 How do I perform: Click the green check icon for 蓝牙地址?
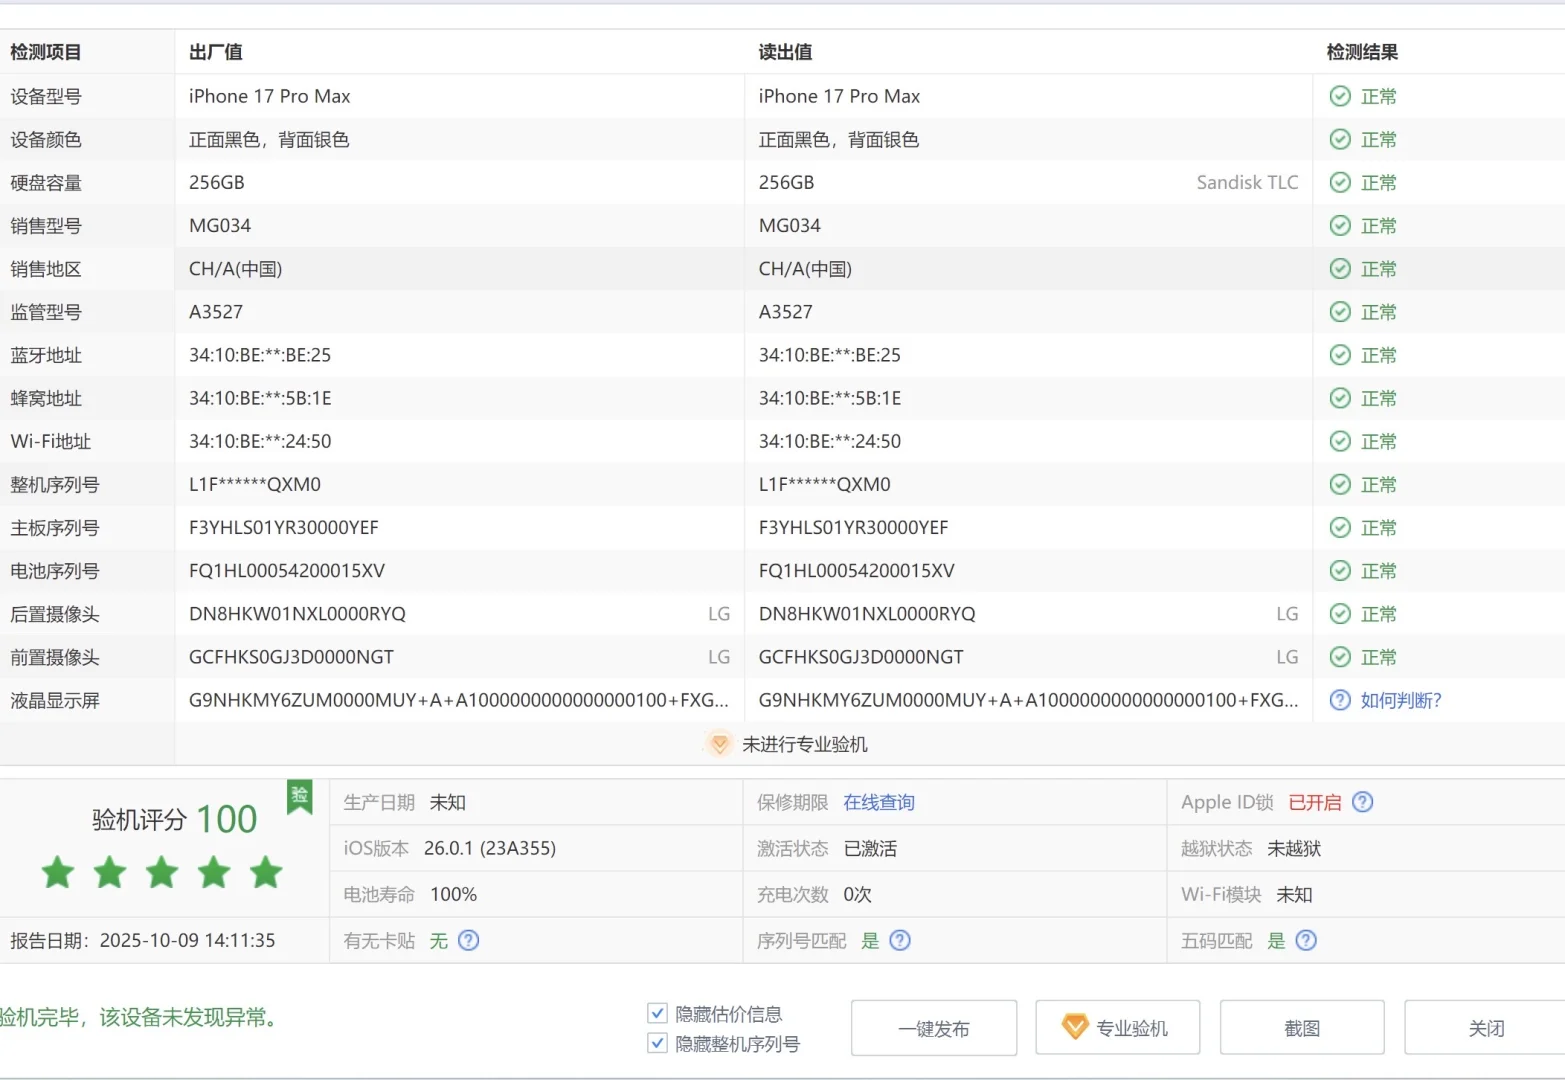1340,355
